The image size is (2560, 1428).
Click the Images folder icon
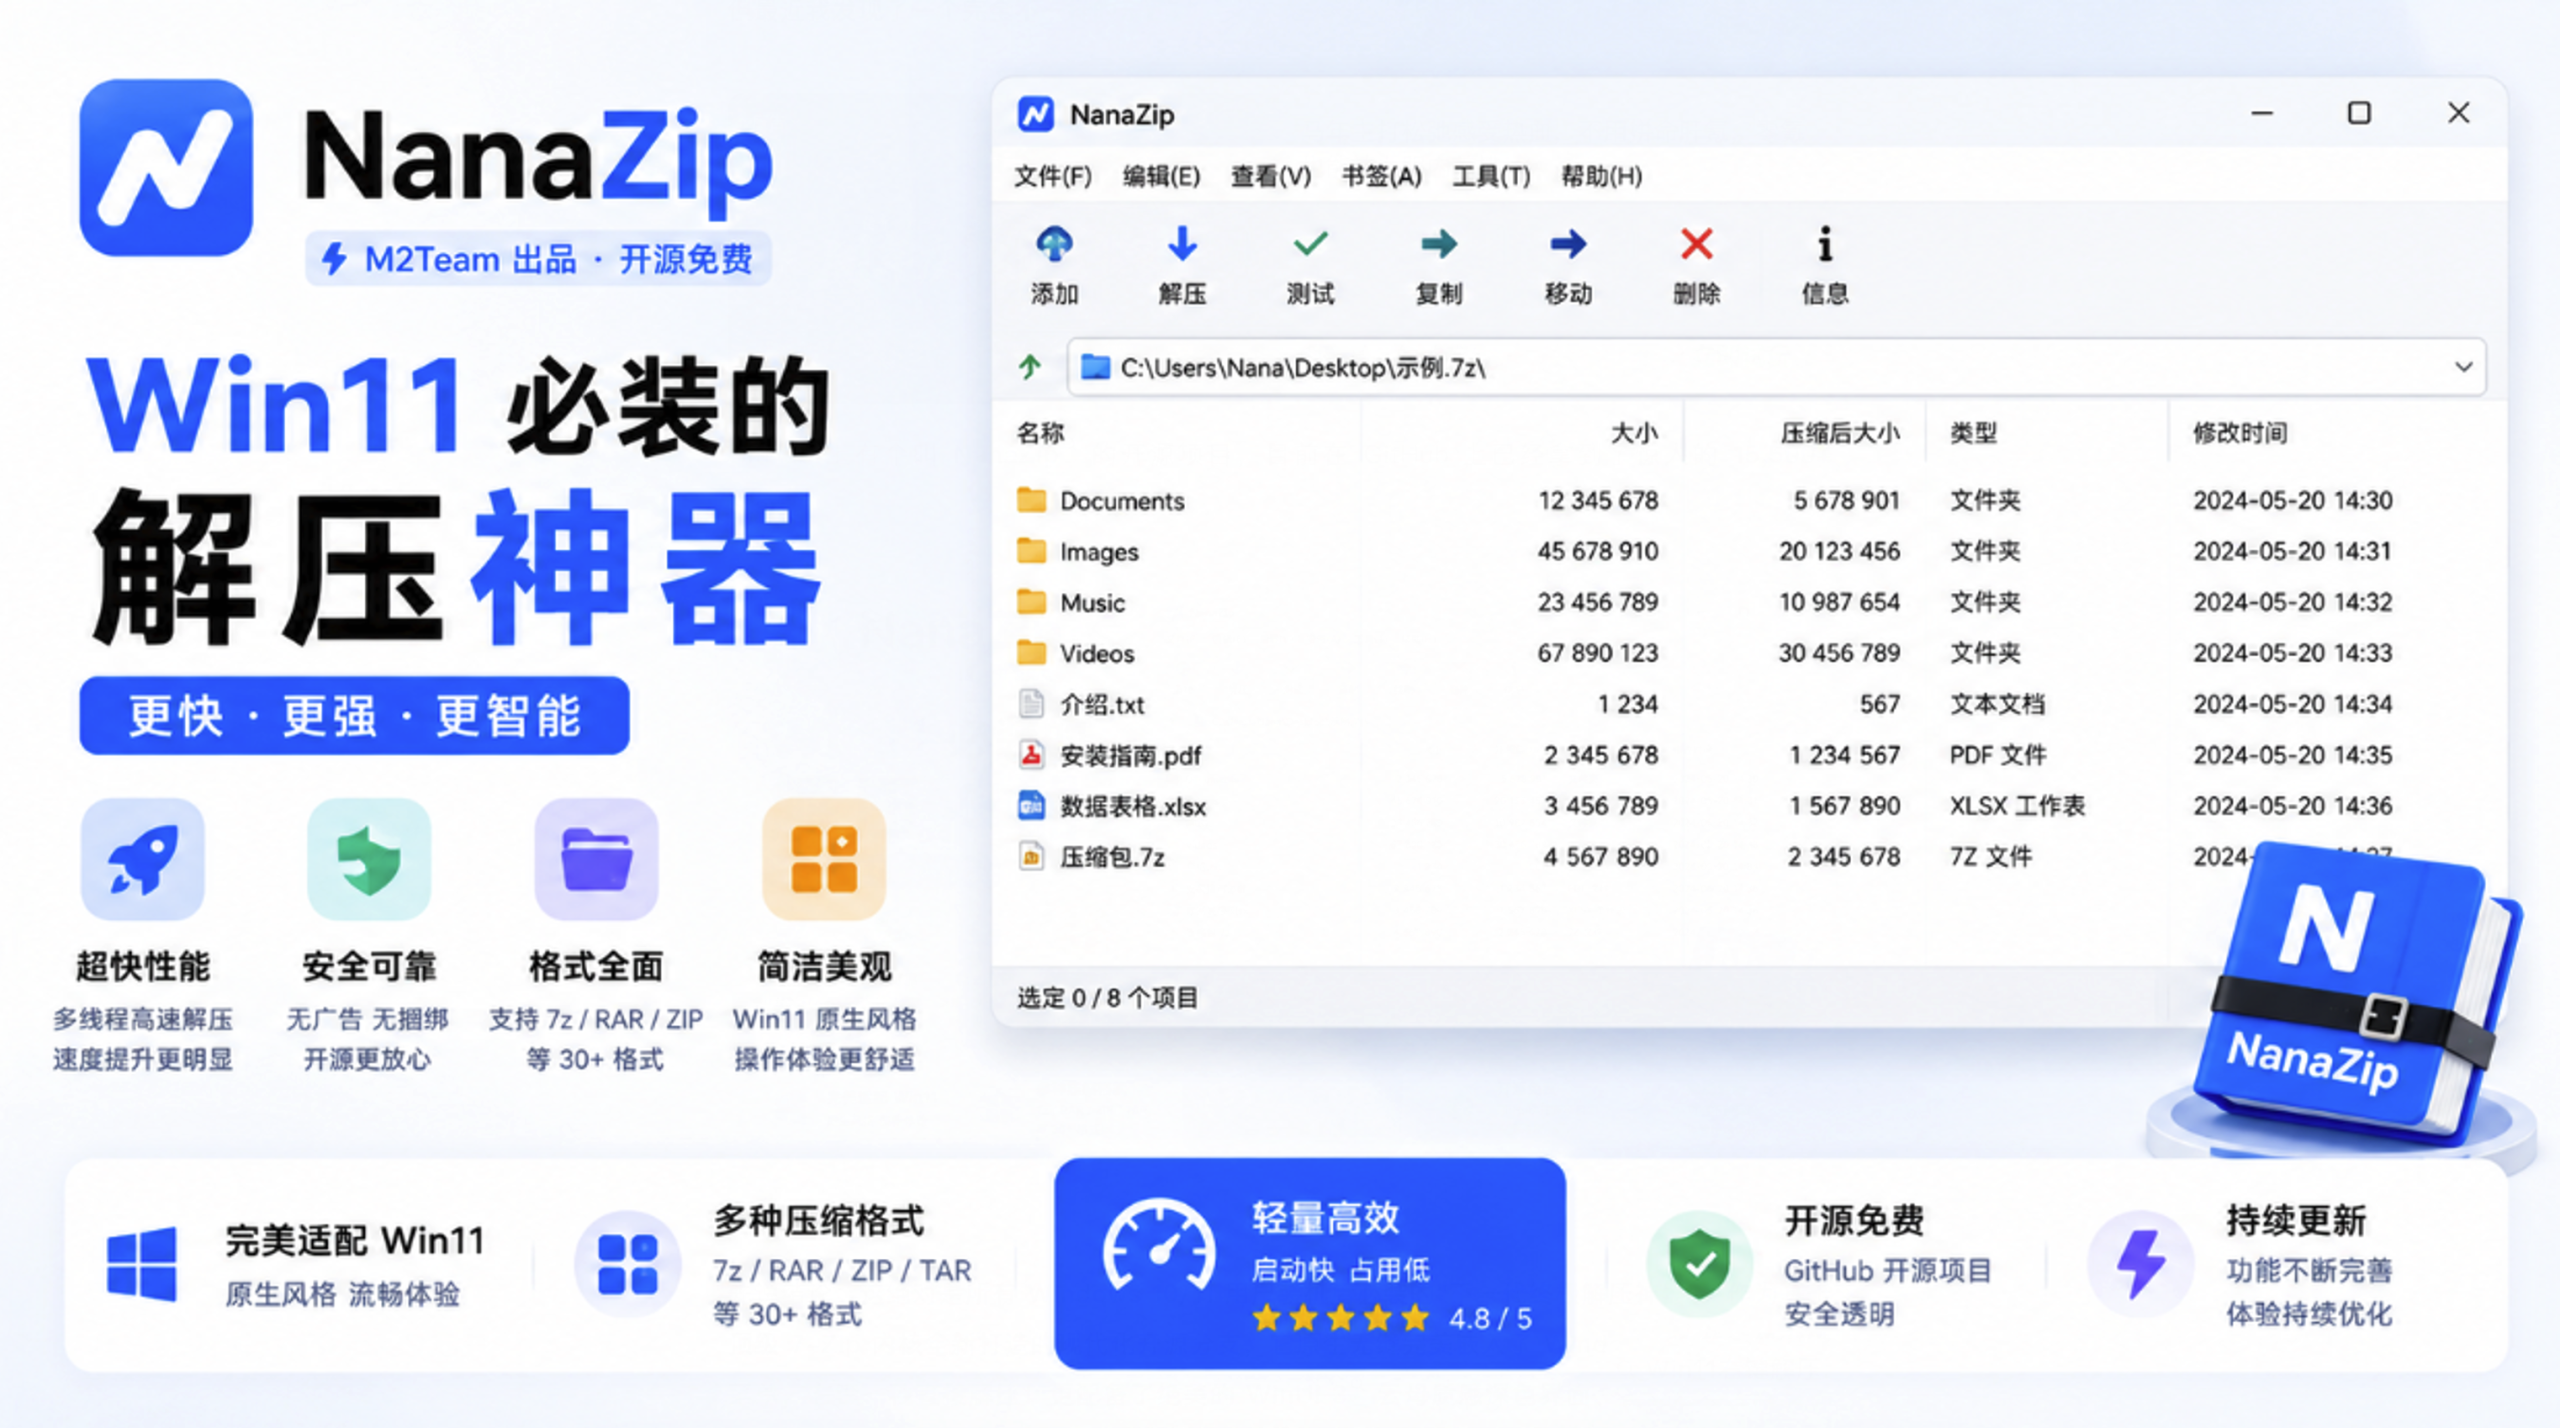point(1031,550)
